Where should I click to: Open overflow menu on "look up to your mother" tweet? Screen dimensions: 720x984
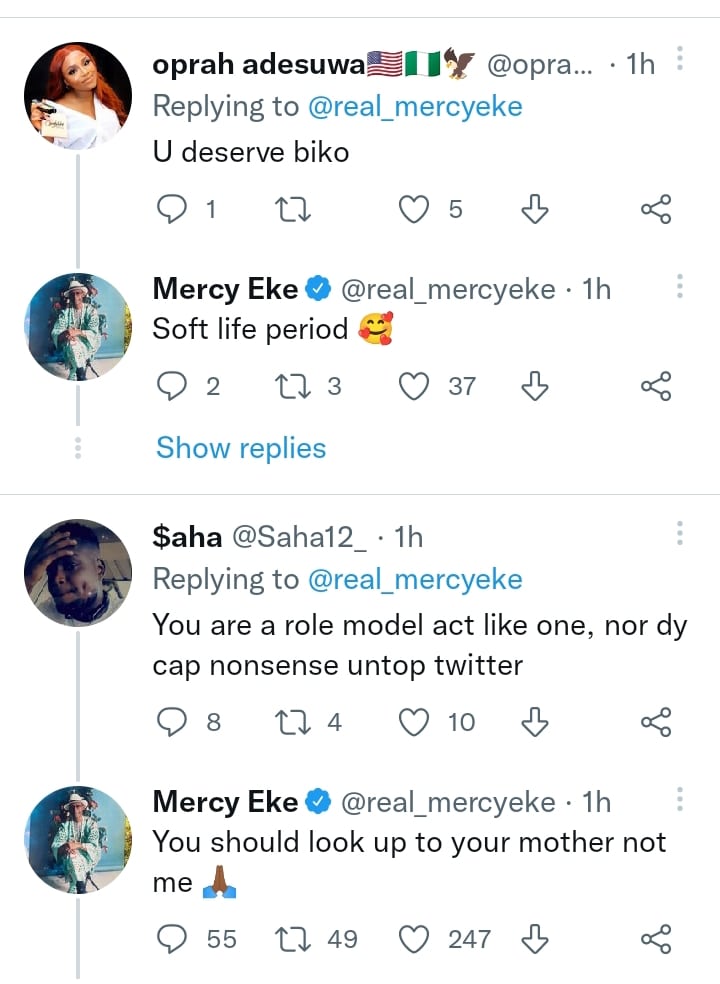pyautogui.click(x=680, y=799)
